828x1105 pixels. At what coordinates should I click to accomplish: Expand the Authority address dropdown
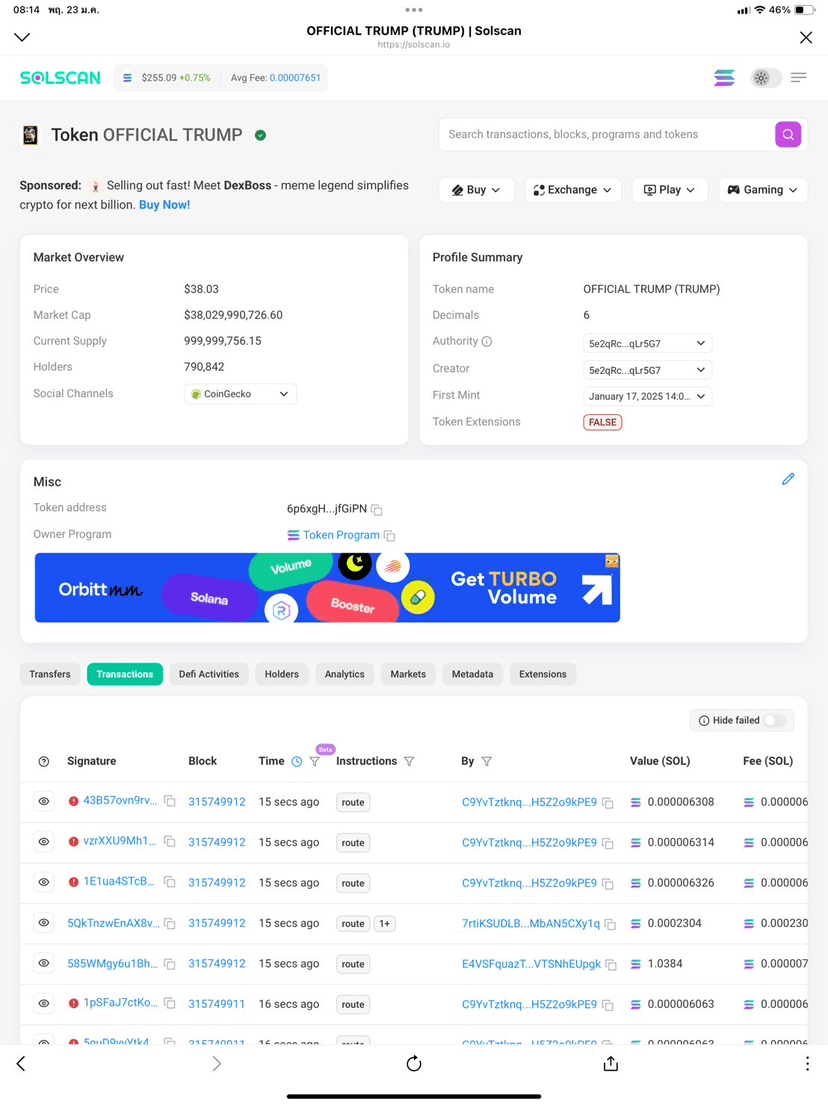[x=648, y=343]
